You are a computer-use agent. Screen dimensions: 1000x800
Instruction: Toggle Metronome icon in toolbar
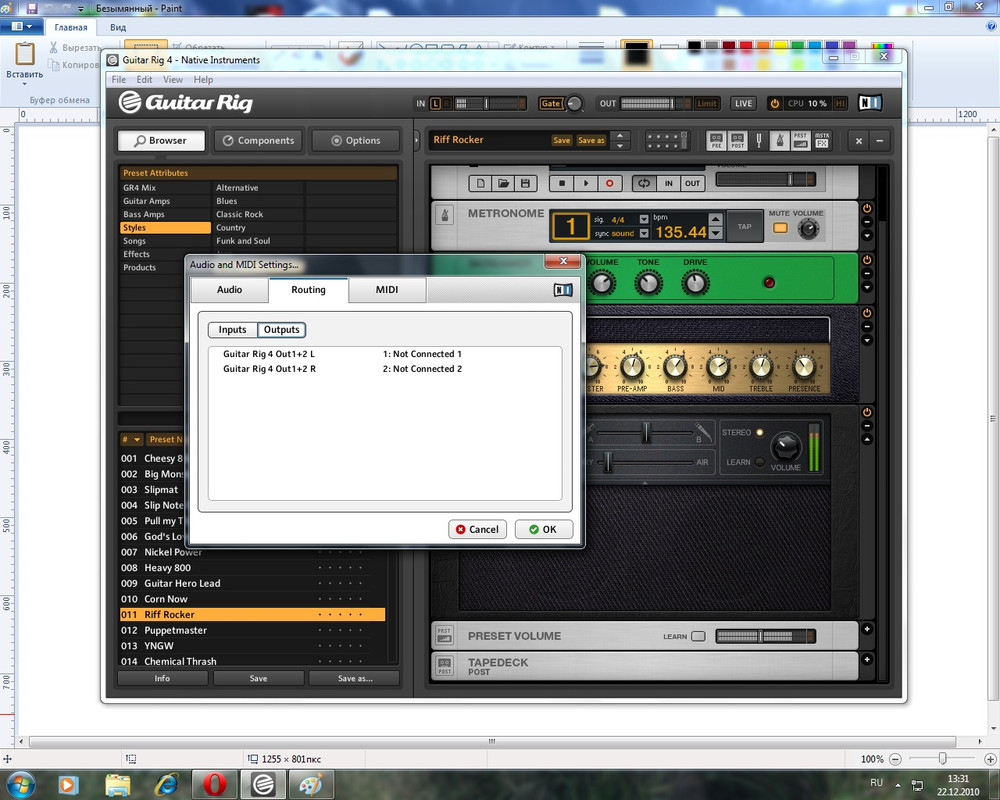779,140
